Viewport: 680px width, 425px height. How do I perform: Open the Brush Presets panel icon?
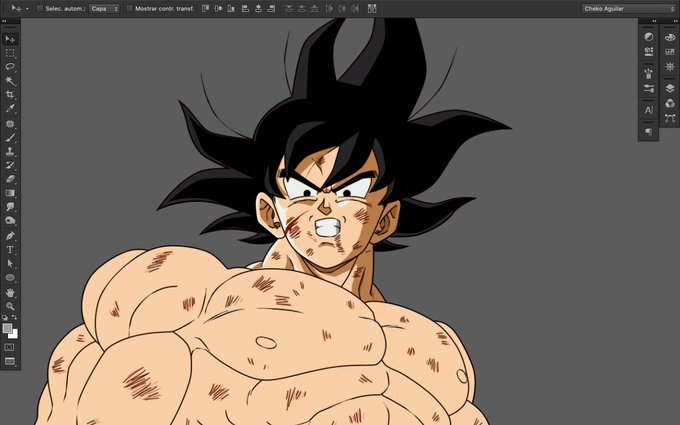[649, 73]
